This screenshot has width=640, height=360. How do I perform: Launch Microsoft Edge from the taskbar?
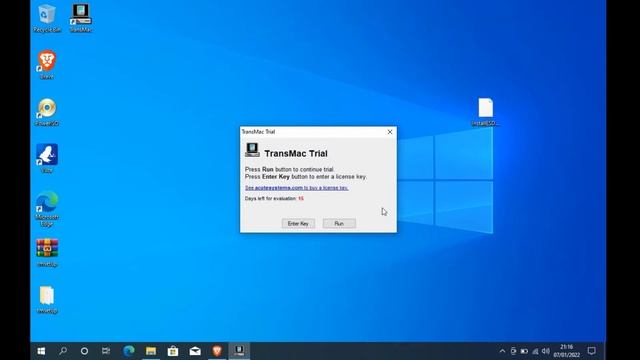129,351
